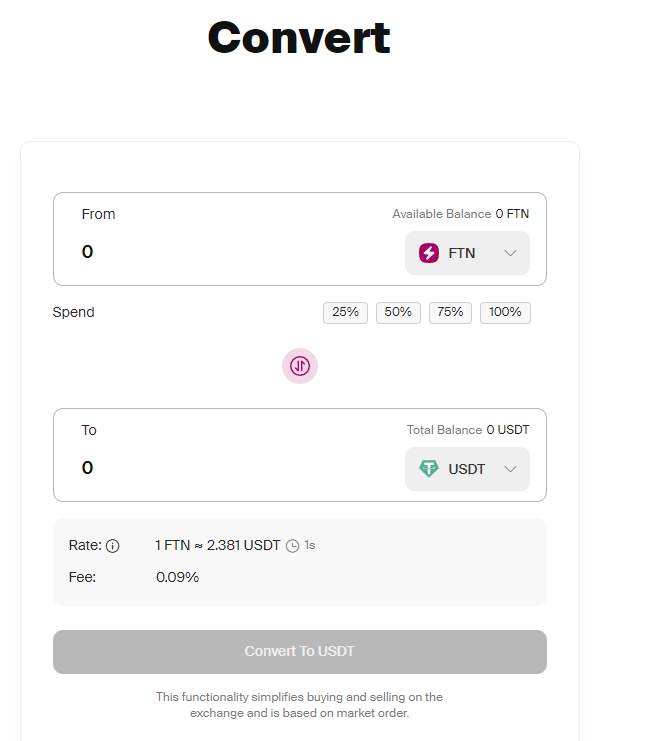This screenshot has width=658, height=741.
Task: Click the rate refresh clock icon
Action: [x=292, y=546]
